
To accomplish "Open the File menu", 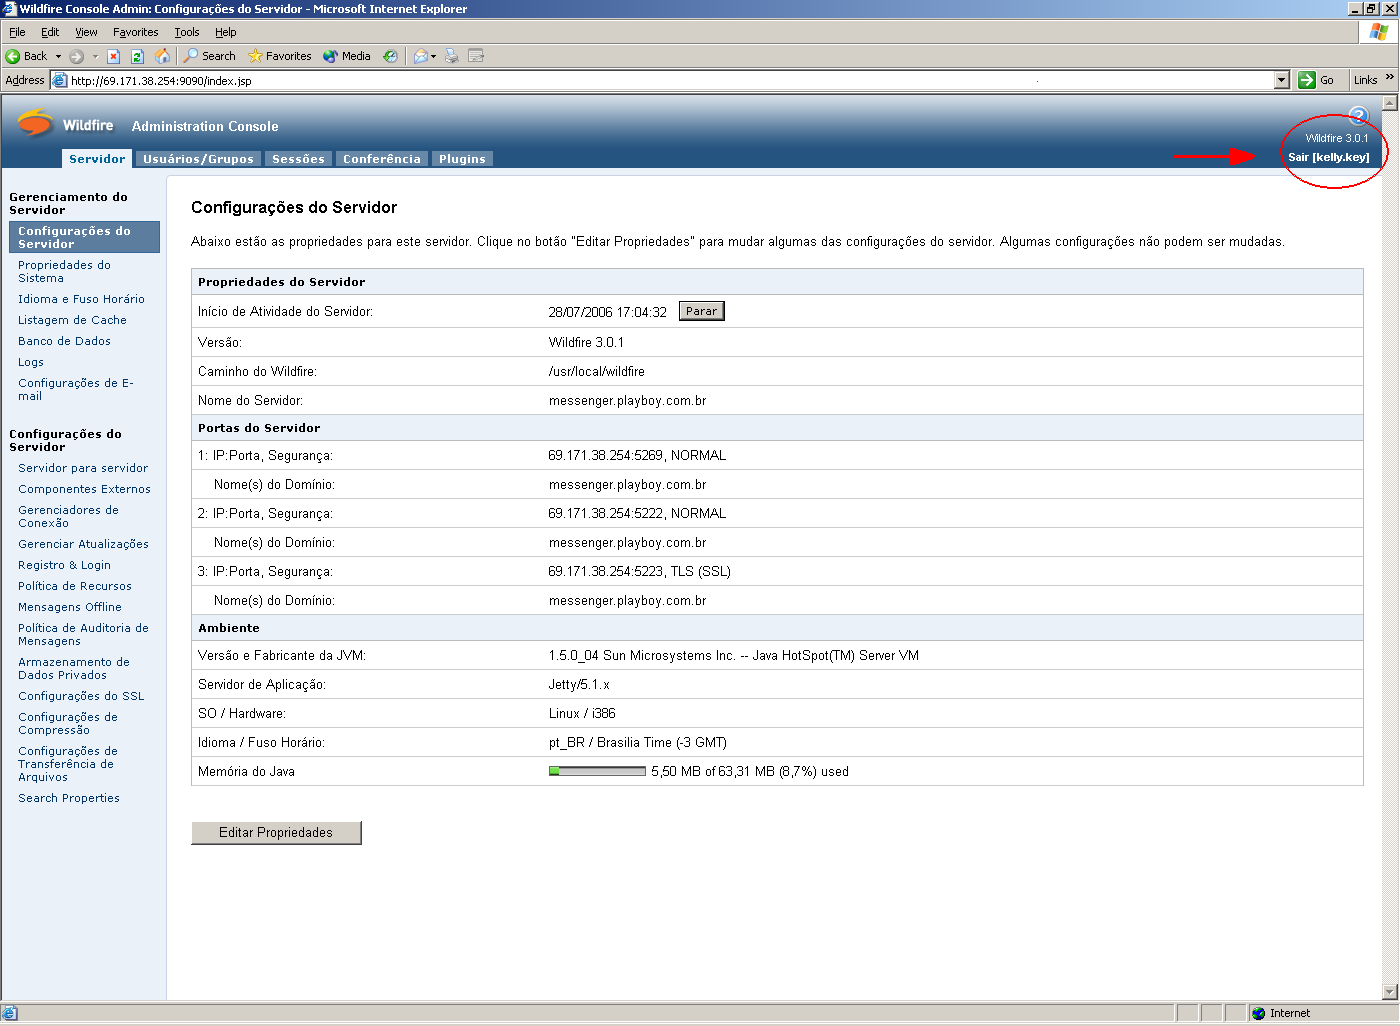I will tap(17, 32).
